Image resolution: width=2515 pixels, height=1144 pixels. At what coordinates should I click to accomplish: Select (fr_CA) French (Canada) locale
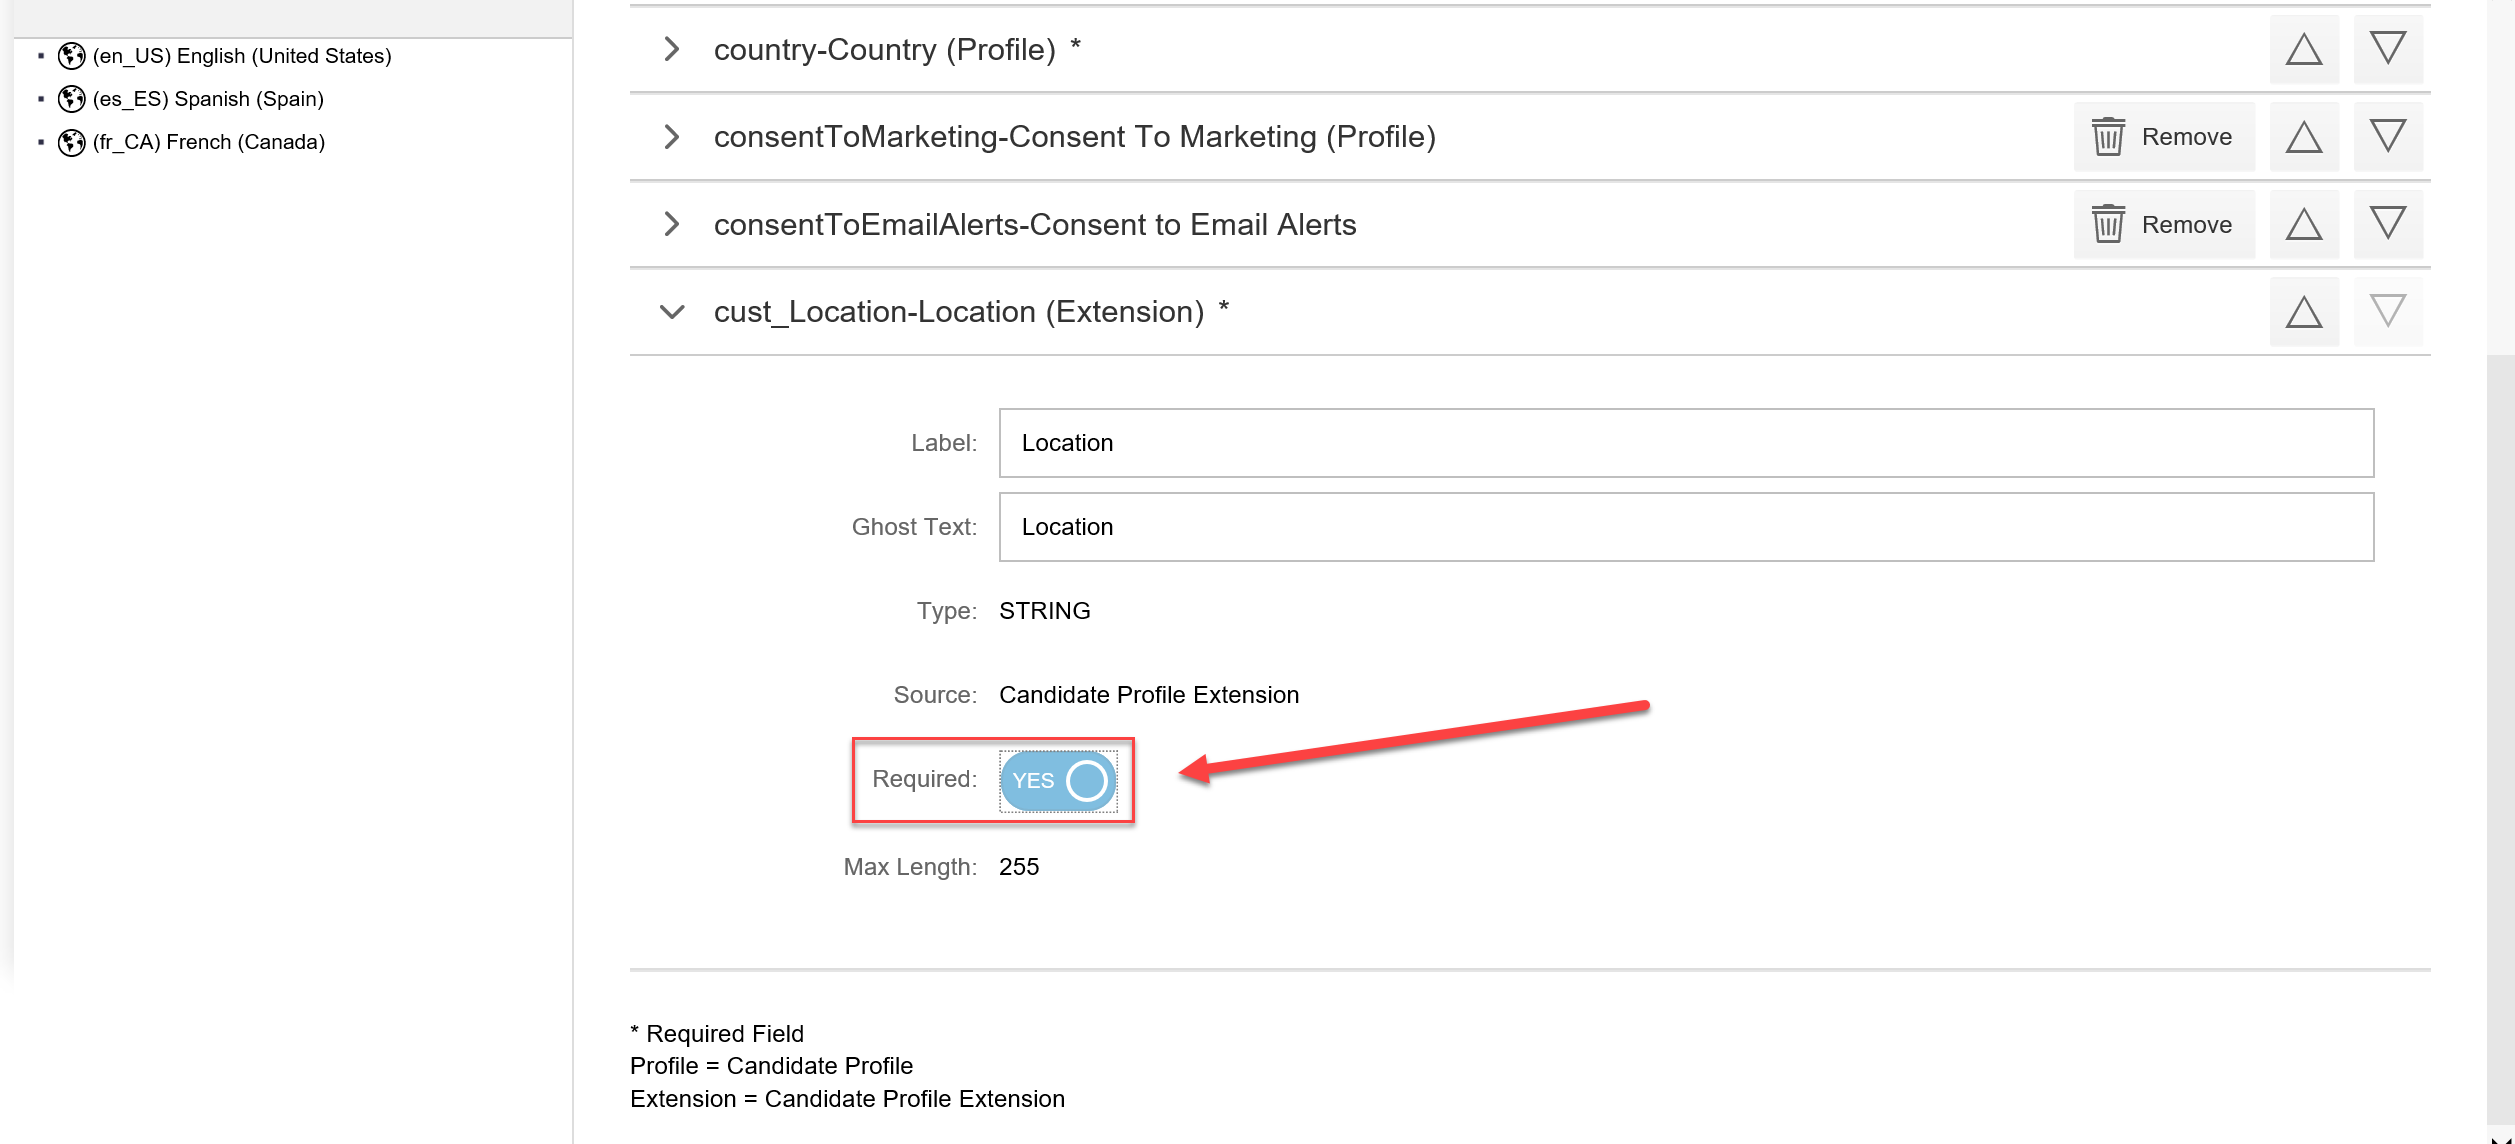(x=209, y=142)
